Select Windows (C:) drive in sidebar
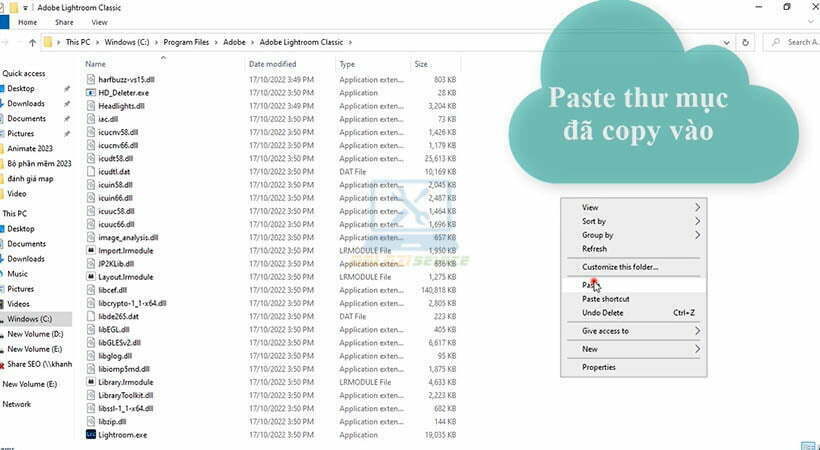This screenshot has height=450, width=820. pyautogui.click(x=28, y=319)
